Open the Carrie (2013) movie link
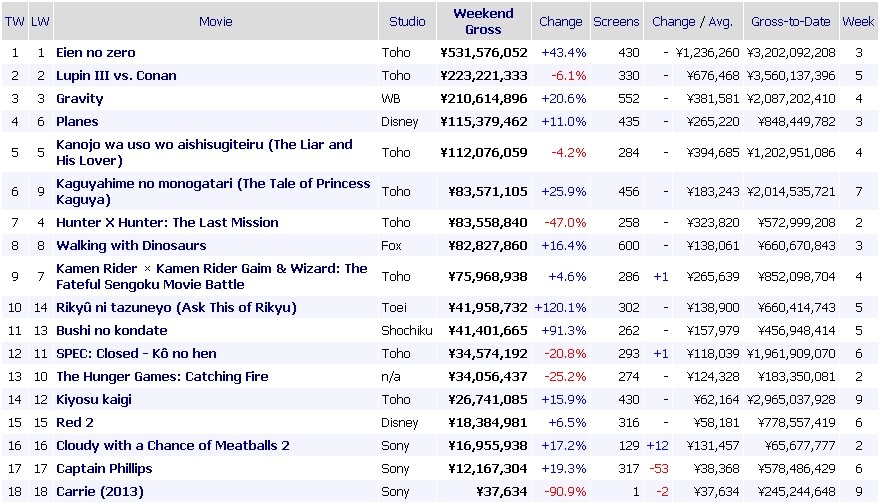The height and width of the screenshot is (504, 880). point(100,491)
